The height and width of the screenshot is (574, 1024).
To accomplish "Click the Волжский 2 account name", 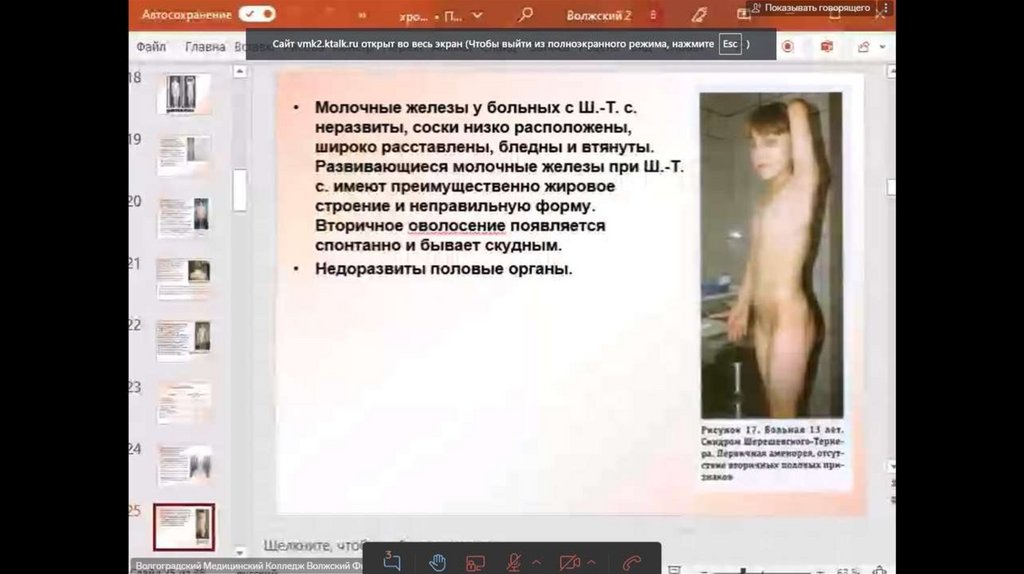I will click(x=598, y=16).
